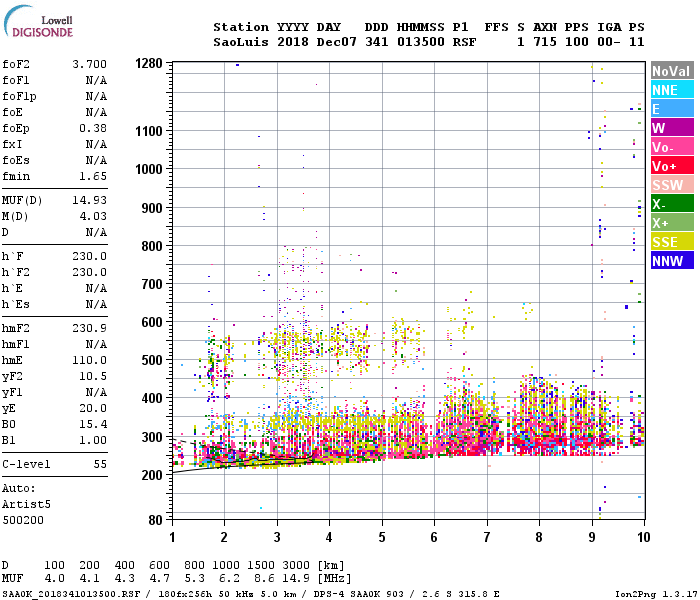Click the foEp value 0.38
700x600 pixels.
click(x=93, y=129)
